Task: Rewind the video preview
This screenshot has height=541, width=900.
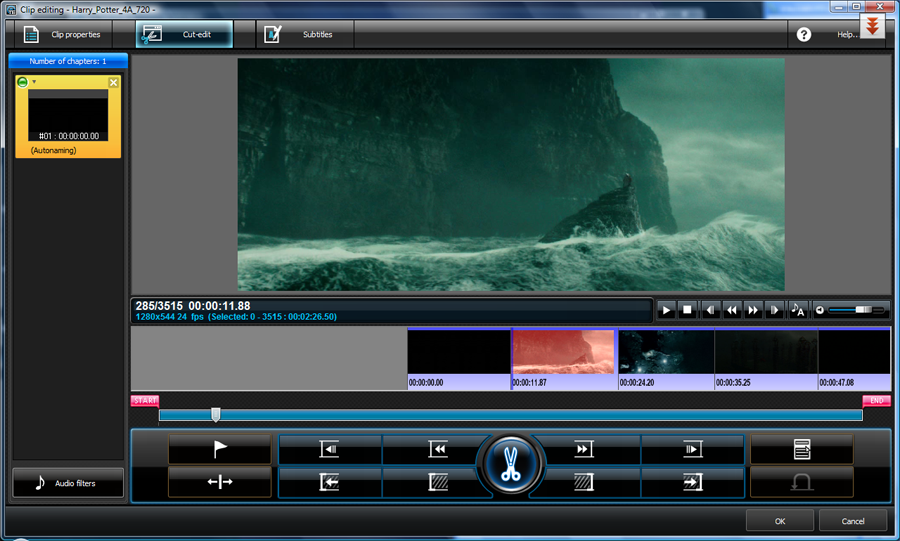Action: (x=731, y=310)
